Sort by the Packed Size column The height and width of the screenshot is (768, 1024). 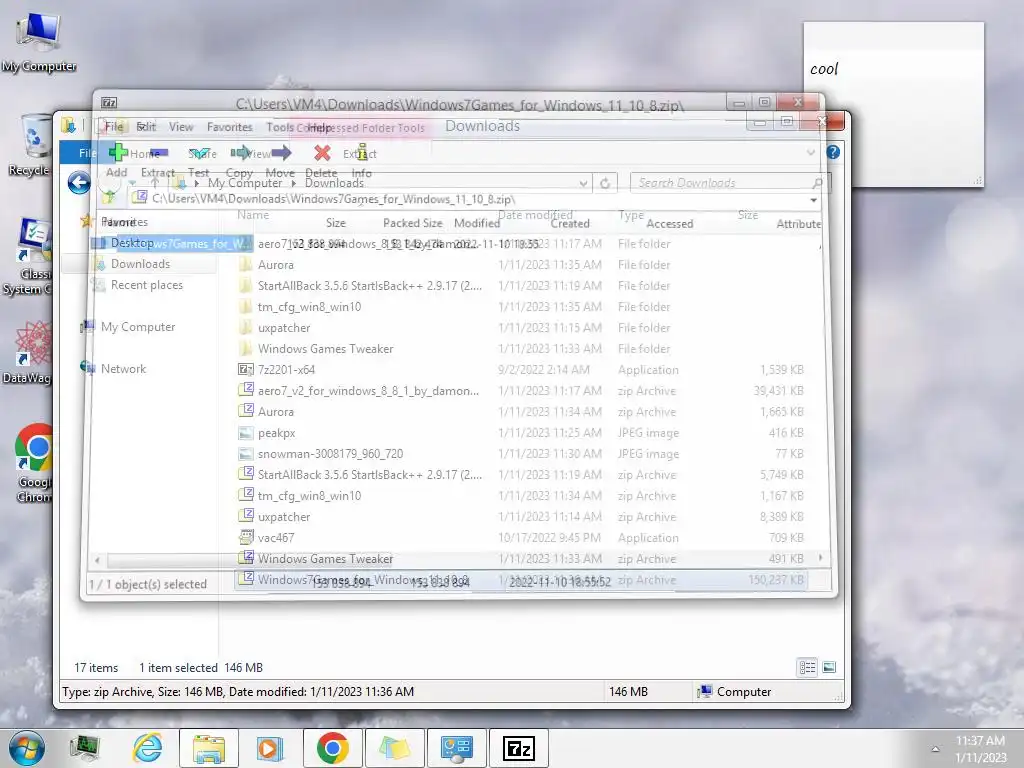click(412, 223)
